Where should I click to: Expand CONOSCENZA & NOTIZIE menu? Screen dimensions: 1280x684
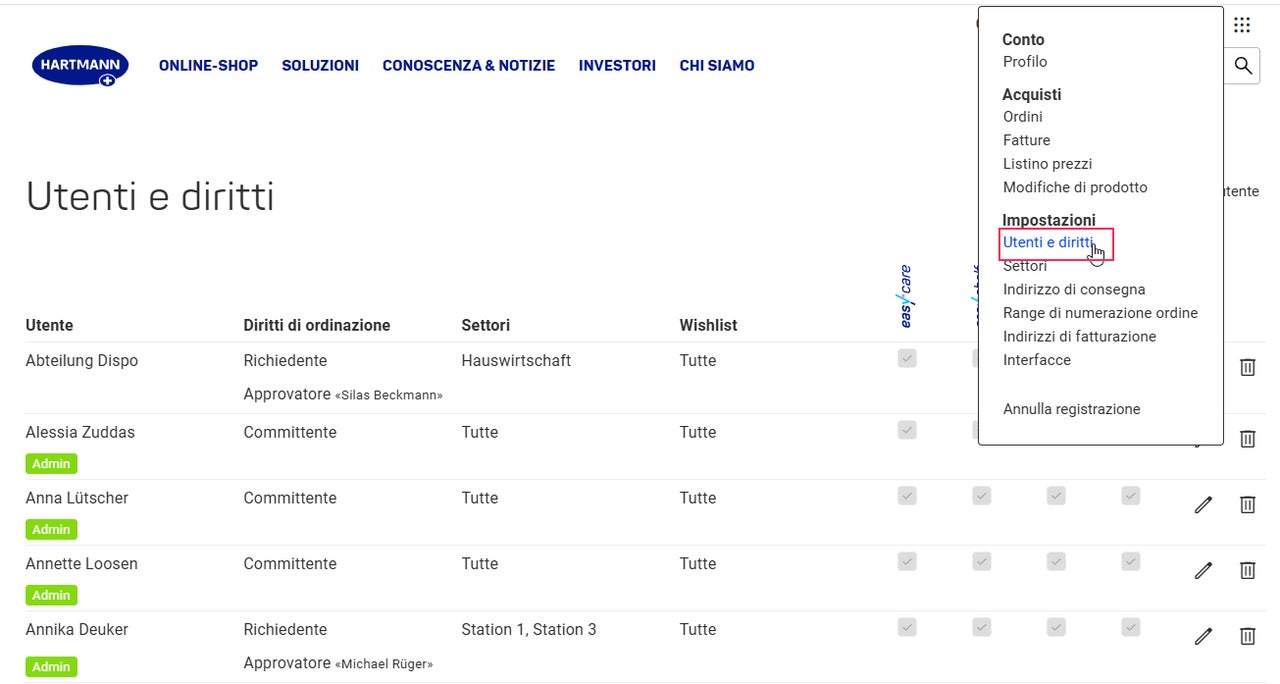(x=468, y=66)
